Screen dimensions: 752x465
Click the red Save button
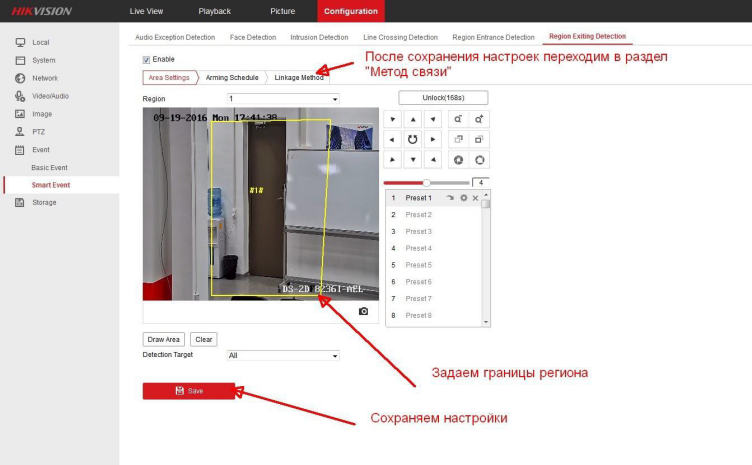[x=189, y=390]
